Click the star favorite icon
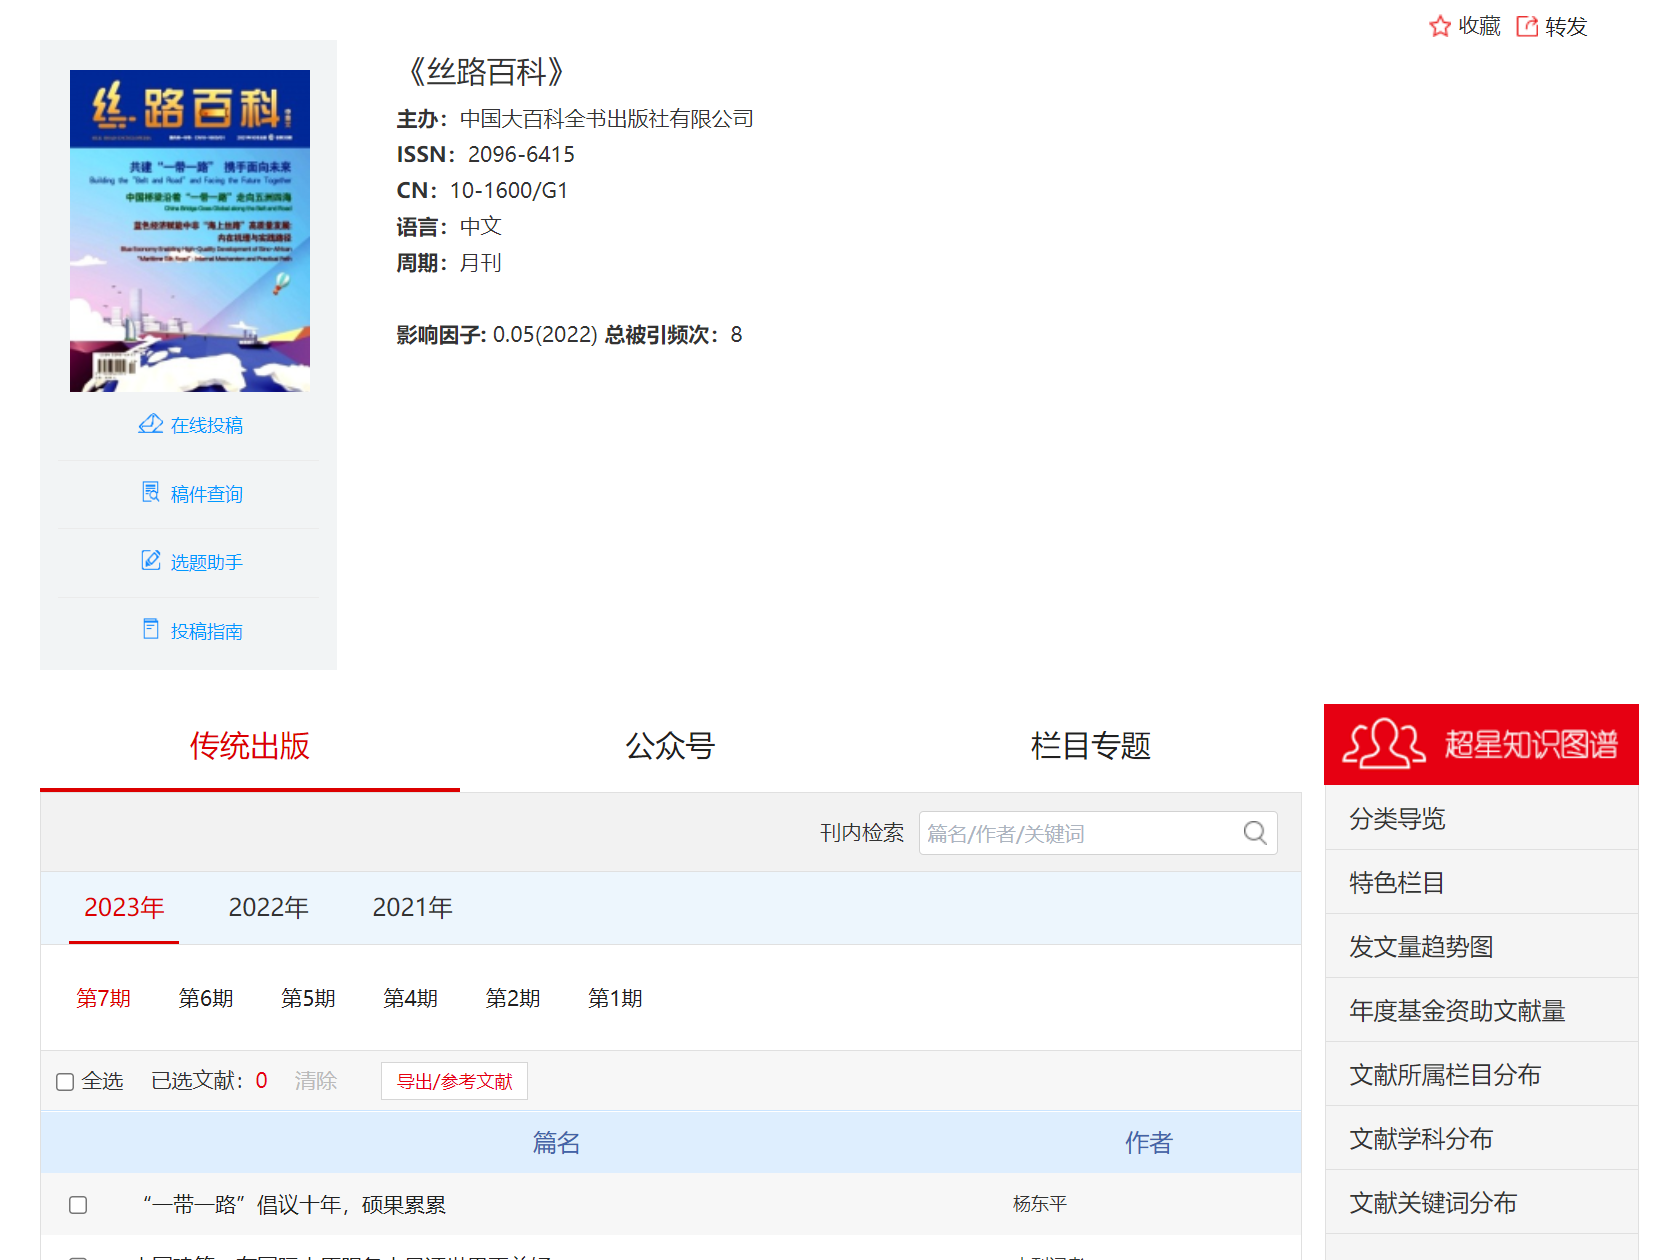This screenshot has width=1680, height=1260. pos(1439,27)
